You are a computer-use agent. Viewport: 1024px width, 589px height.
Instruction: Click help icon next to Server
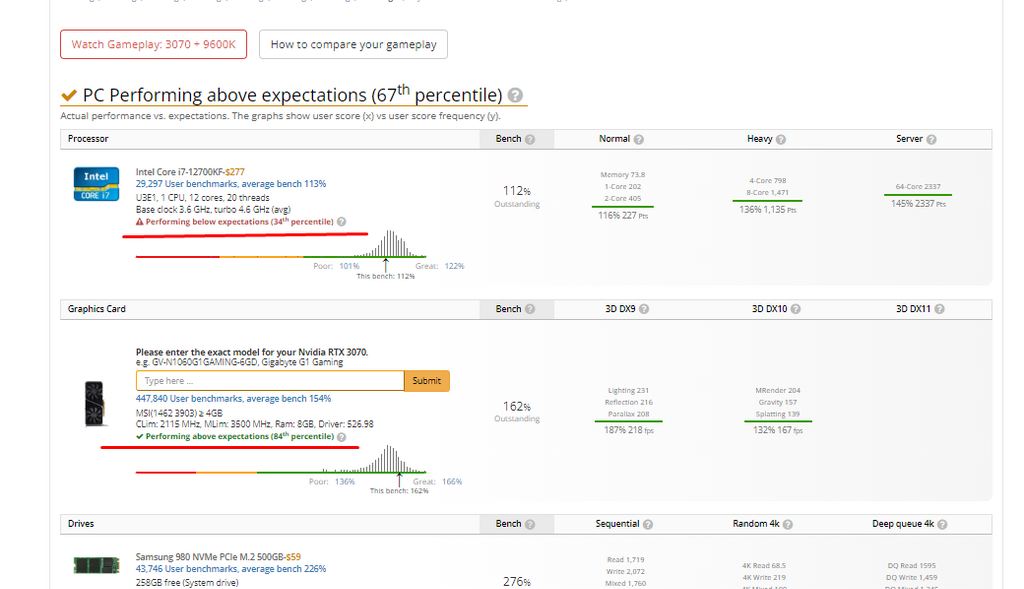click(931, 139)
